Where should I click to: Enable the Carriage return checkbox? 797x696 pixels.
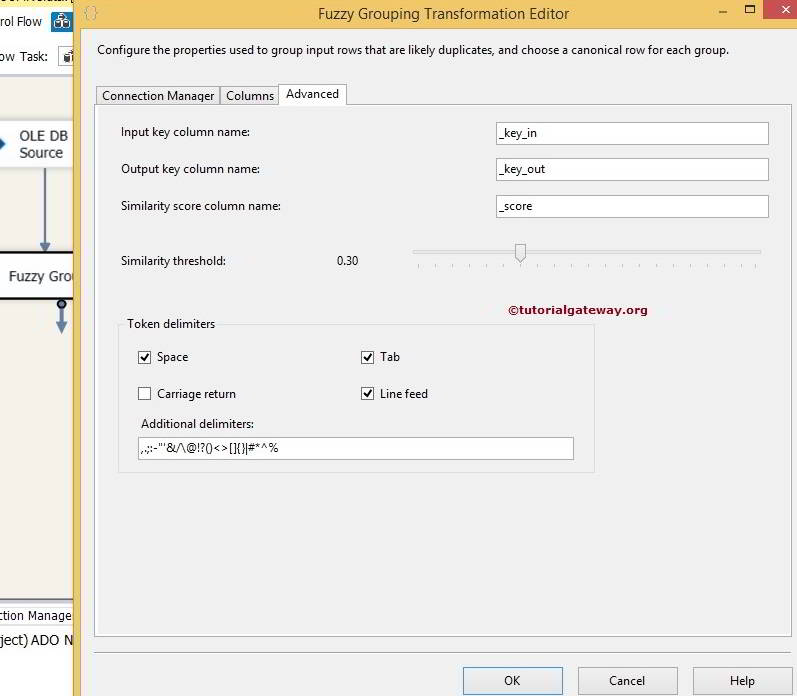coord(144,394)
